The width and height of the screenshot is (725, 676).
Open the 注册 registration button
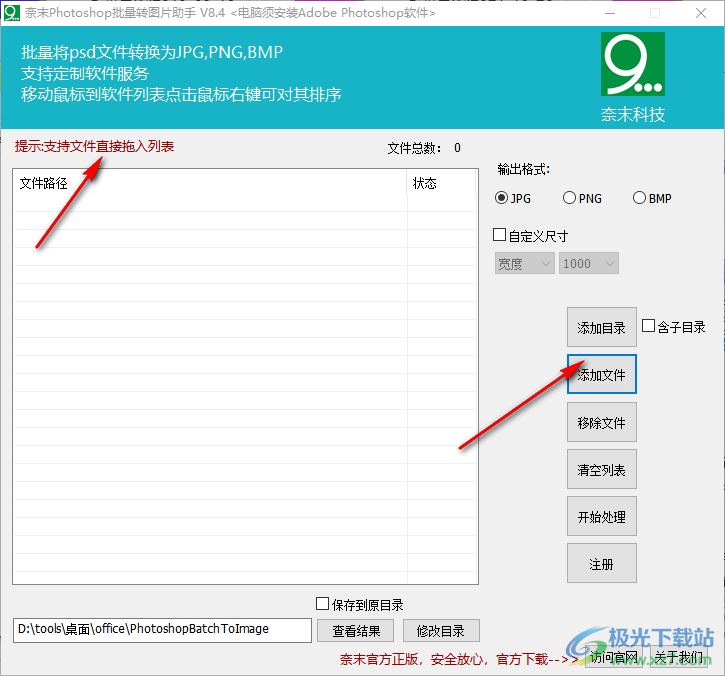coord(602,563)
